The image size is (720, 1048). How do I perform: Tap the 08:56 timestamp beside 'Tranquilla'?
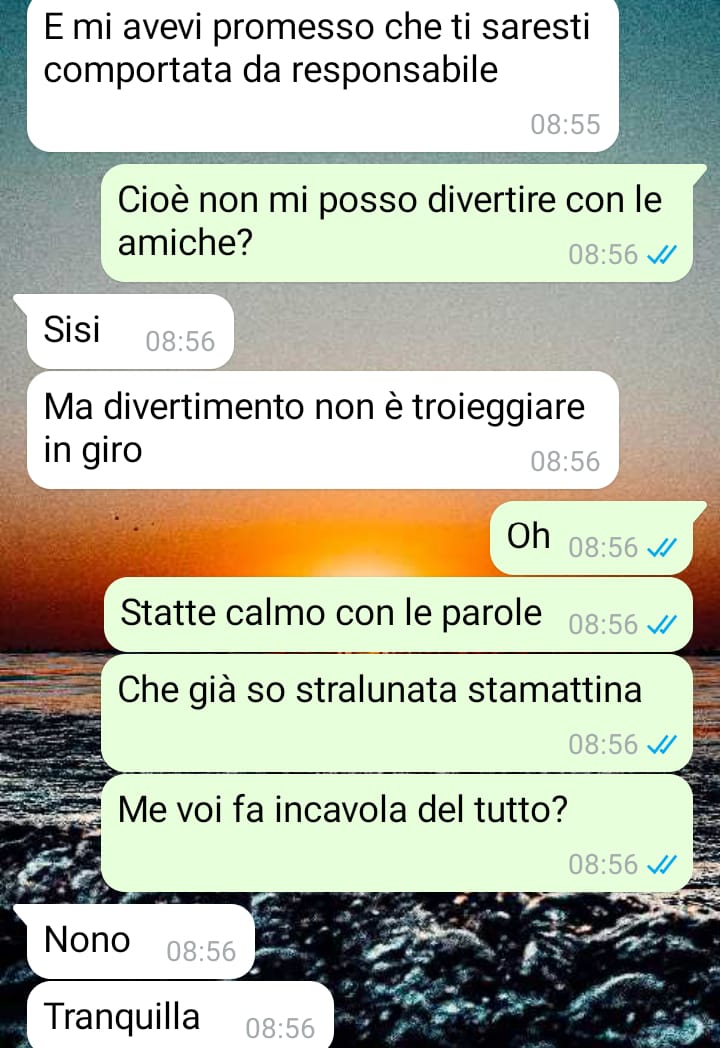pyautogui.click(x=280, y=1028)
